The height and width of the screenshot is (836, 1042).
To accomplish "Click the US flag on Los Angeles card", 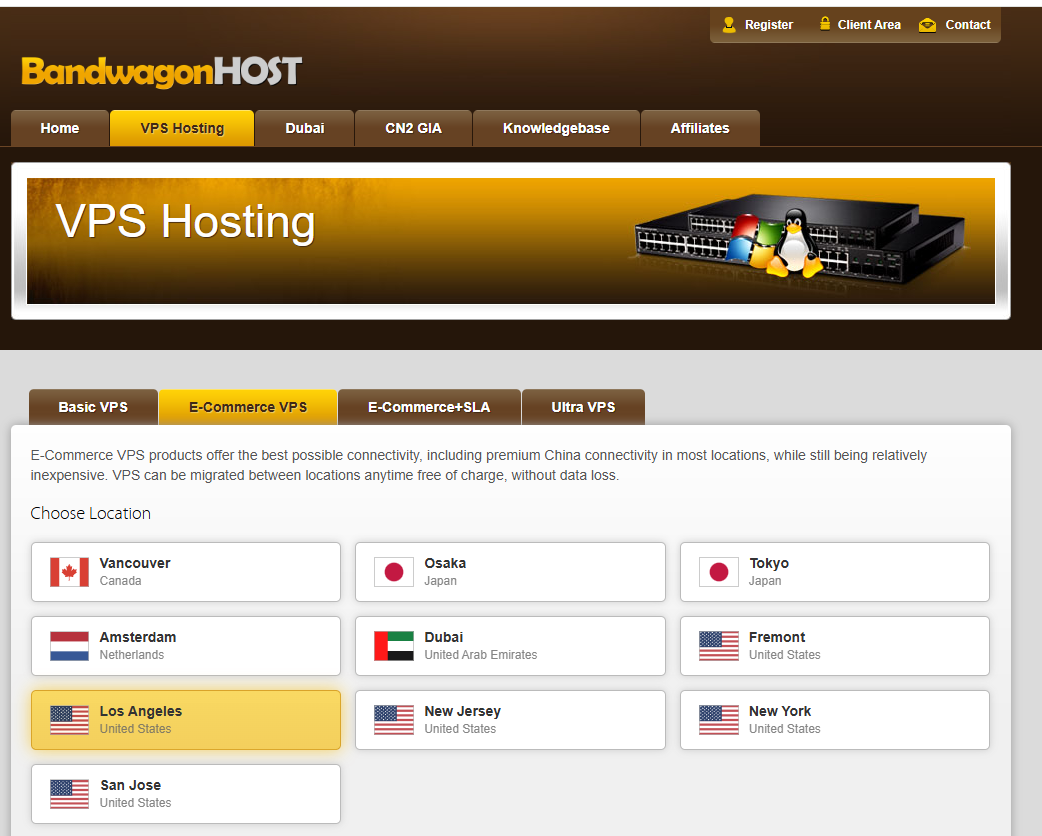I will [69, 720].
